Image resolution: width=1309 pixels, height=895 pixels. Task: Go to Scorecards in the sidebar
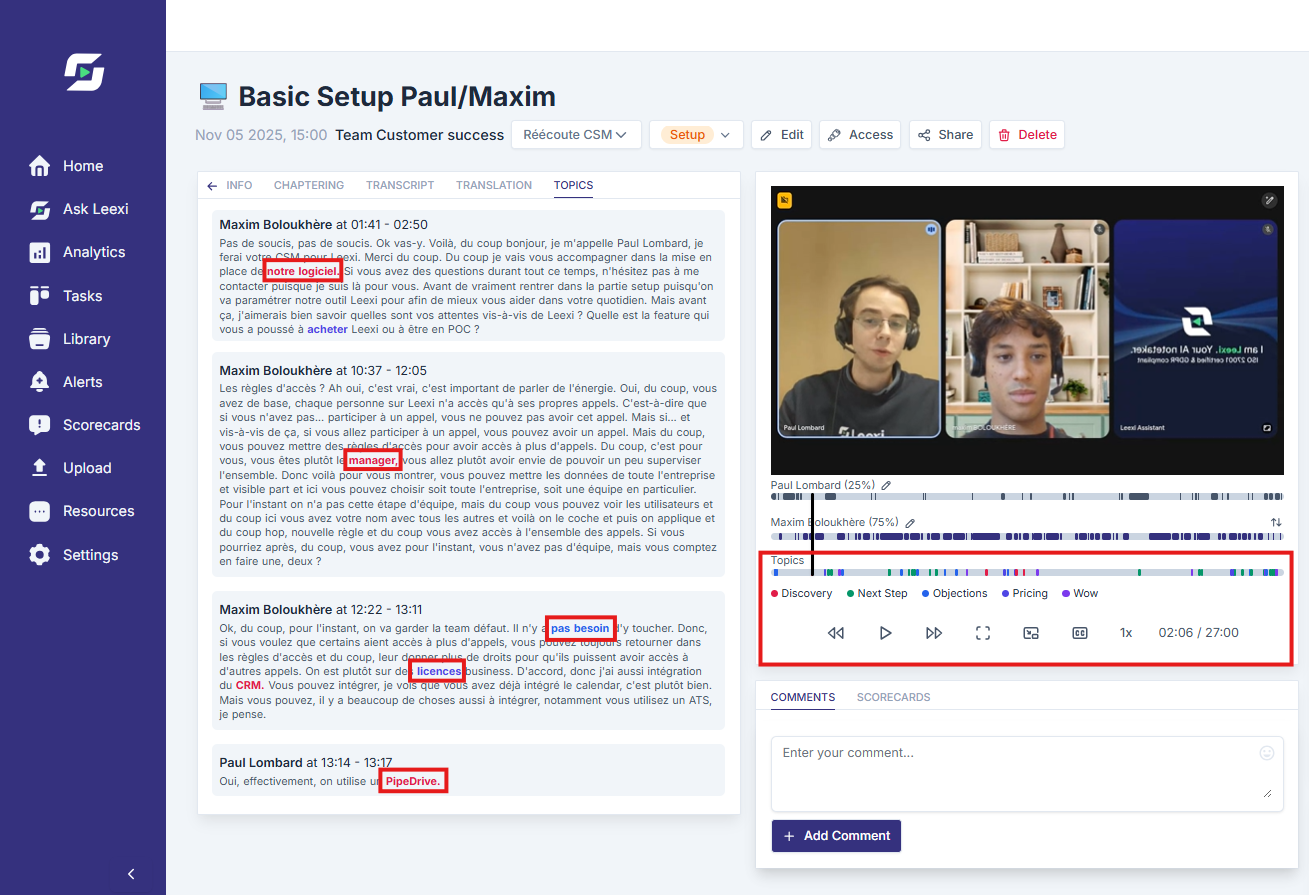pyautogui.click(x=84, y=425)
